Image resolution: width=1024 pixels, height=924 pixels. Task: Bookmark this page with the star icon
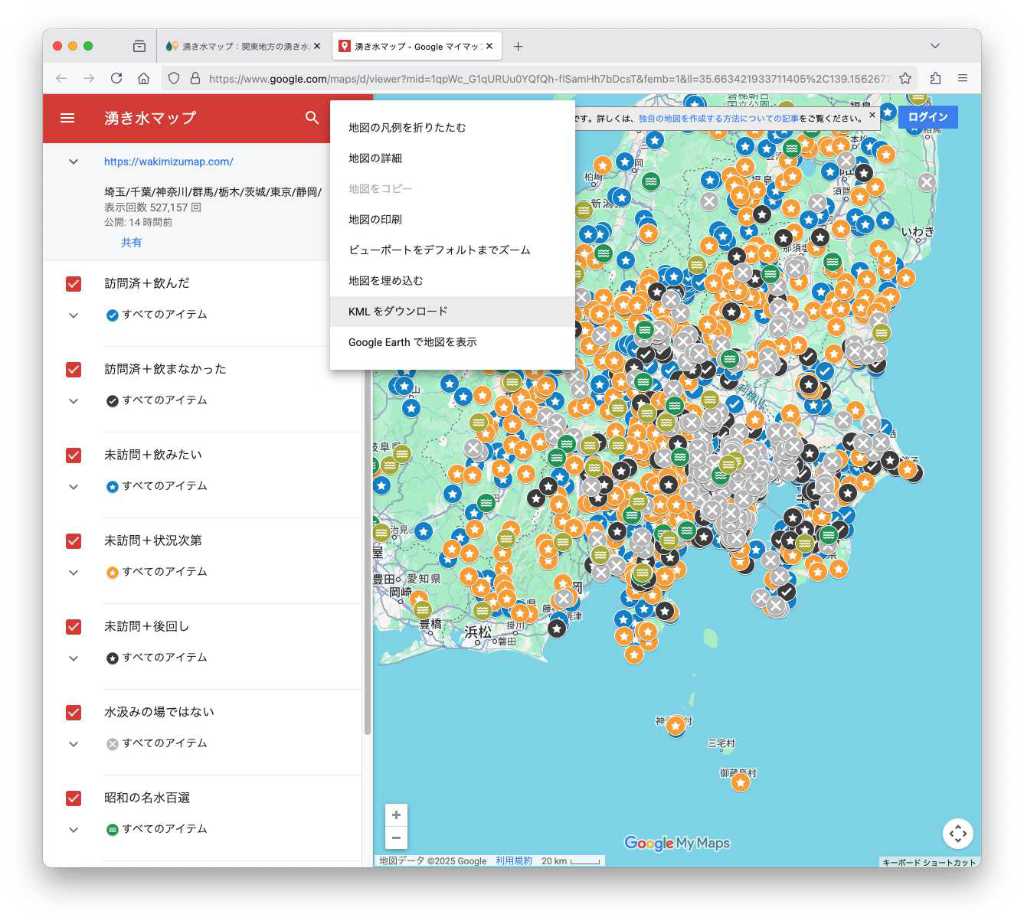905,78
